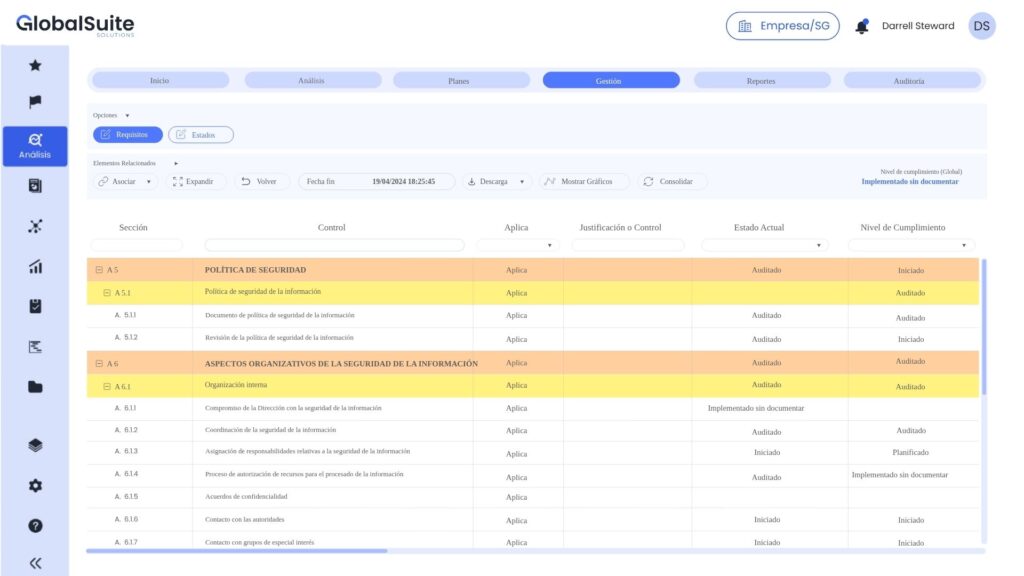Switch to the Auditoría tab

(x=909, y=81)
